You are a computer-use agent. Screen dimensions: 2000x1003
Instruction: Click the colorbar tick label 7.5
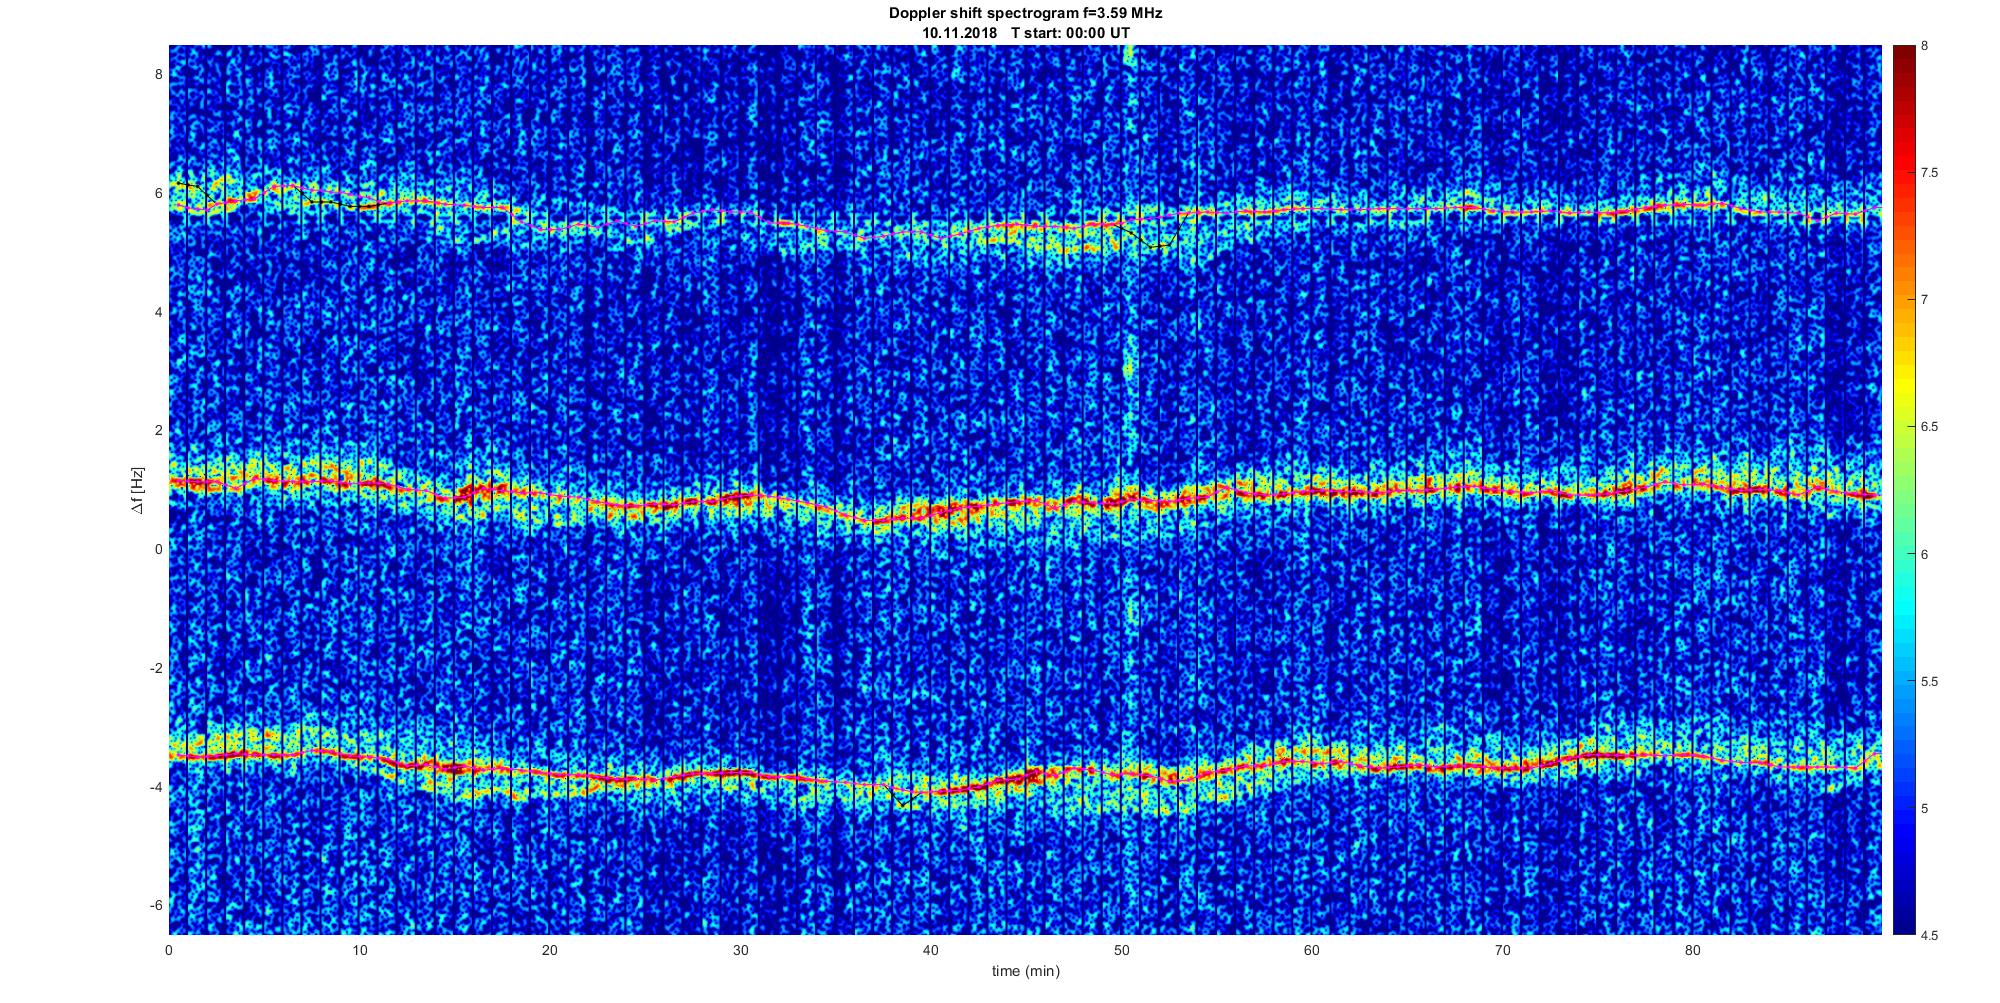click(x=1930, y=173)
